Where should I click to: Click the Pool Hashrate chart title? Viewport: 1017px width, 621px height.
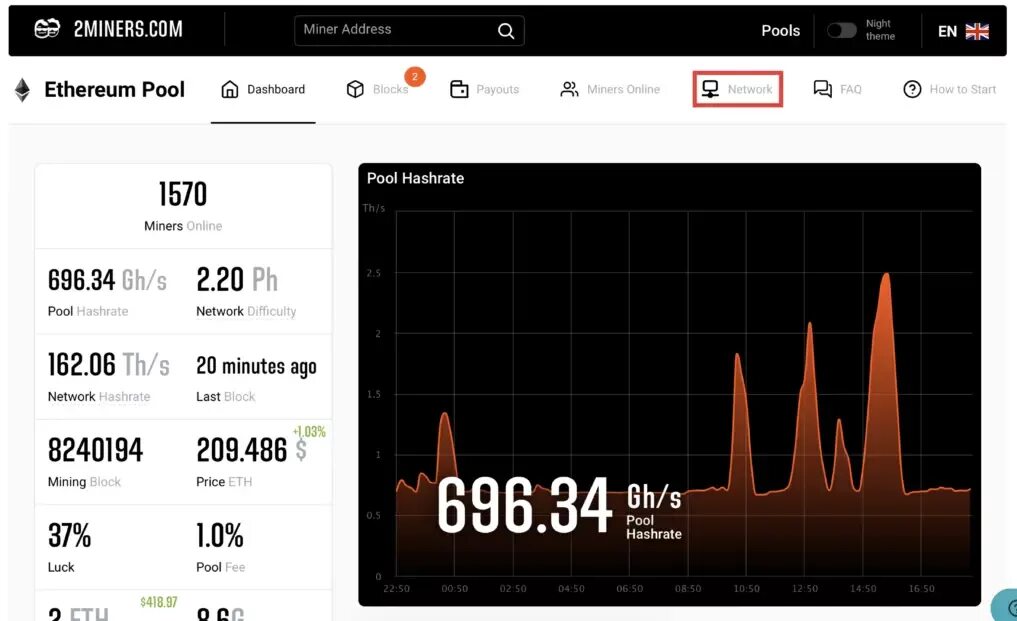pos(415,178)
